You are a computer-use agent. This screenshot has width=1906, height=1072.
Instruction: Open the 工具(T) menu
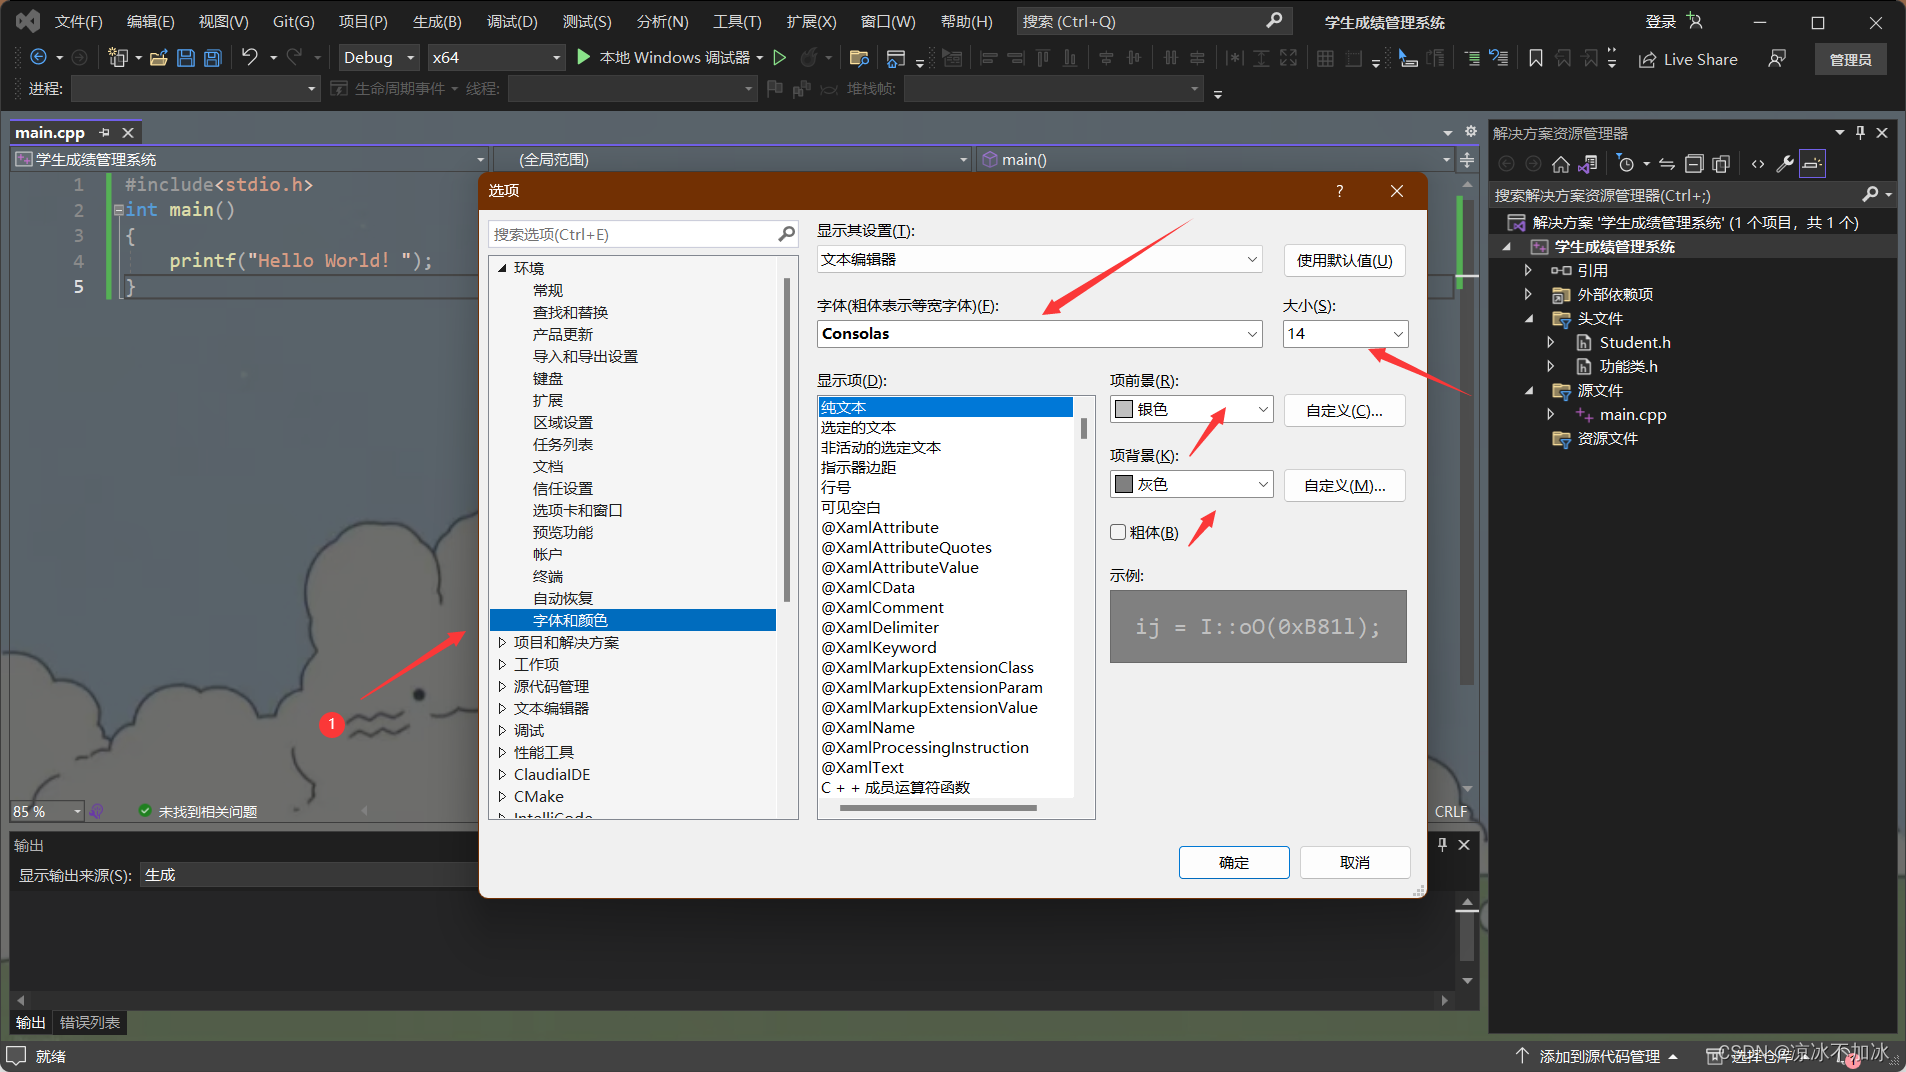coord(738,21)
